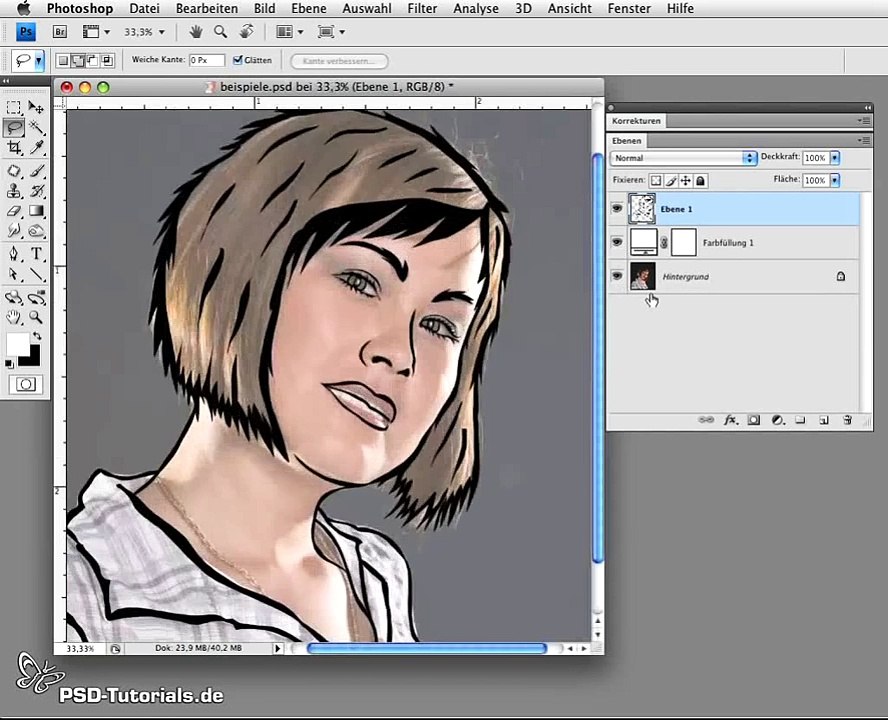
Task: Enable lock image pixels
Action: point(671,181)
